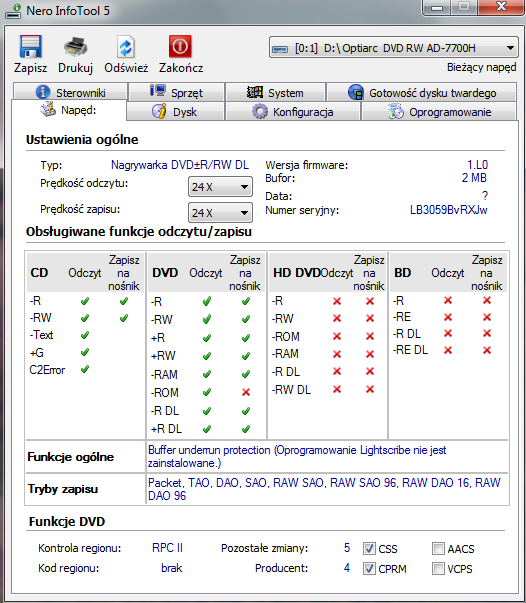Click the Nero InfoTool title bar icon
The width and height of the screenshot is (526, 603).
(x=13, y=11)
